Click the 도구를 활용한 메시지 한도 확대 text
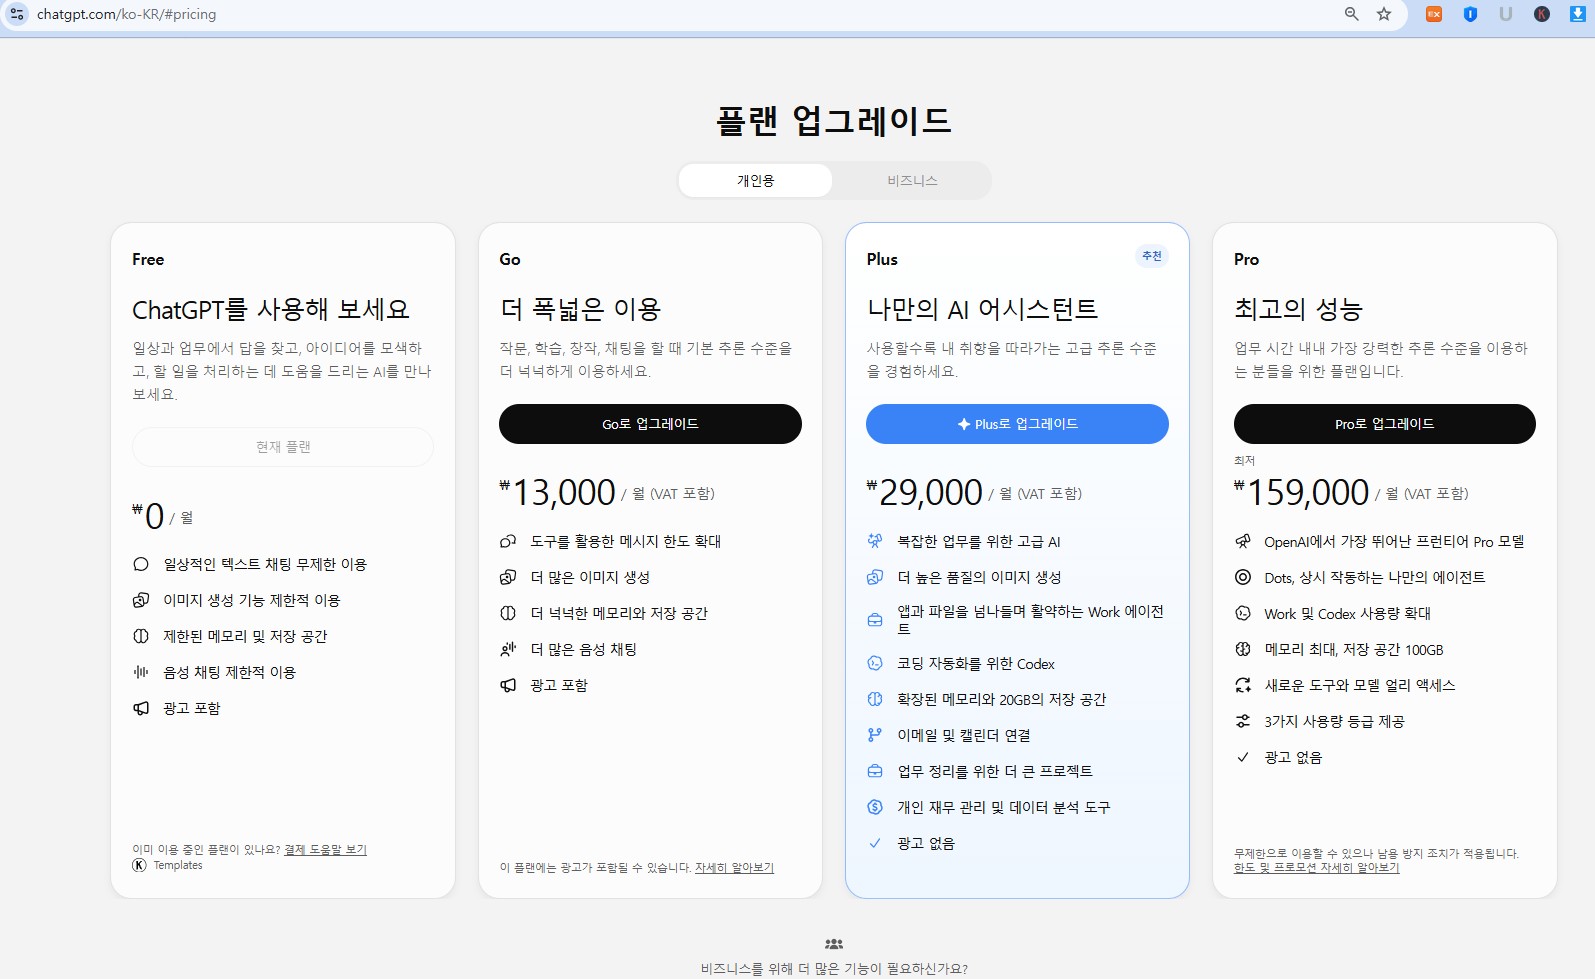Screen dimensions: 1595x979 pos(626,541)
